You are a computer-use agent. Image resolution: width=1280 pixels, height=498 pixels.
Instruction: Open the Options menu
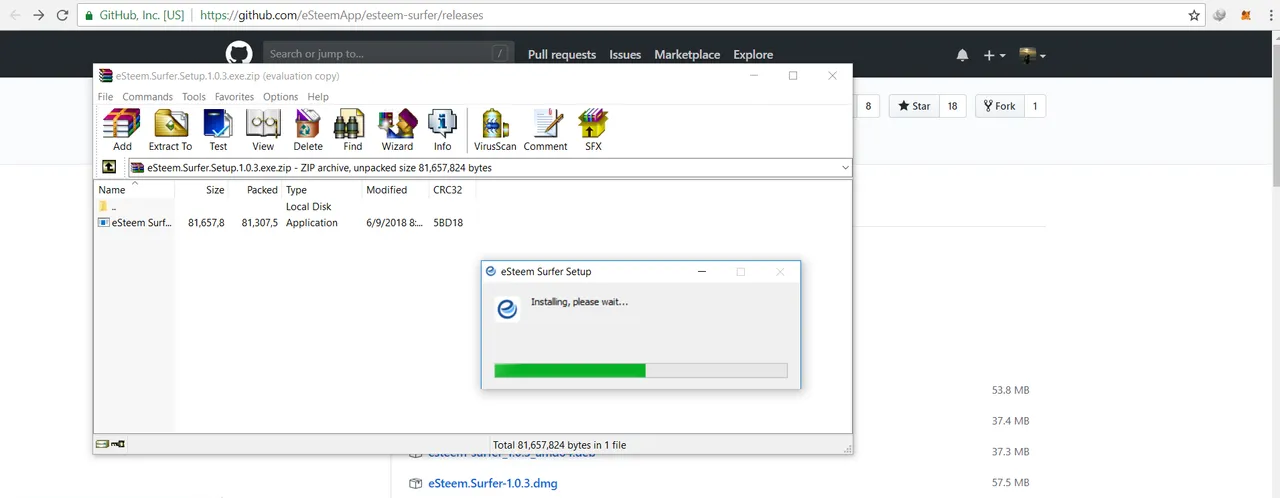(280, 97)
